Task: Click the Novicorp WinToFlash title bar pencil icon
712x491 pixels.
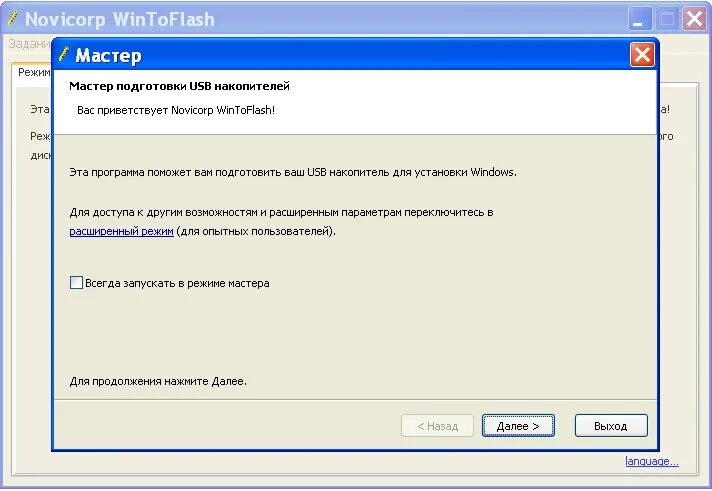Action: coord(13,18)
